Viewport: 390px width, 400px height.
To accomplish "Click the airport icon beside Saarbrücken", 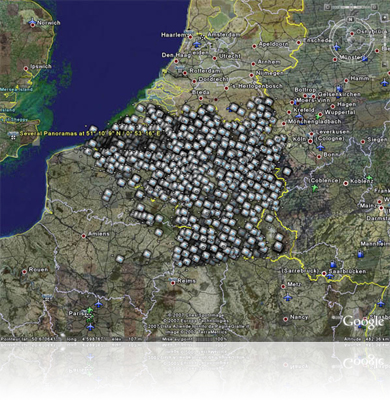I will tap(330, 276).
